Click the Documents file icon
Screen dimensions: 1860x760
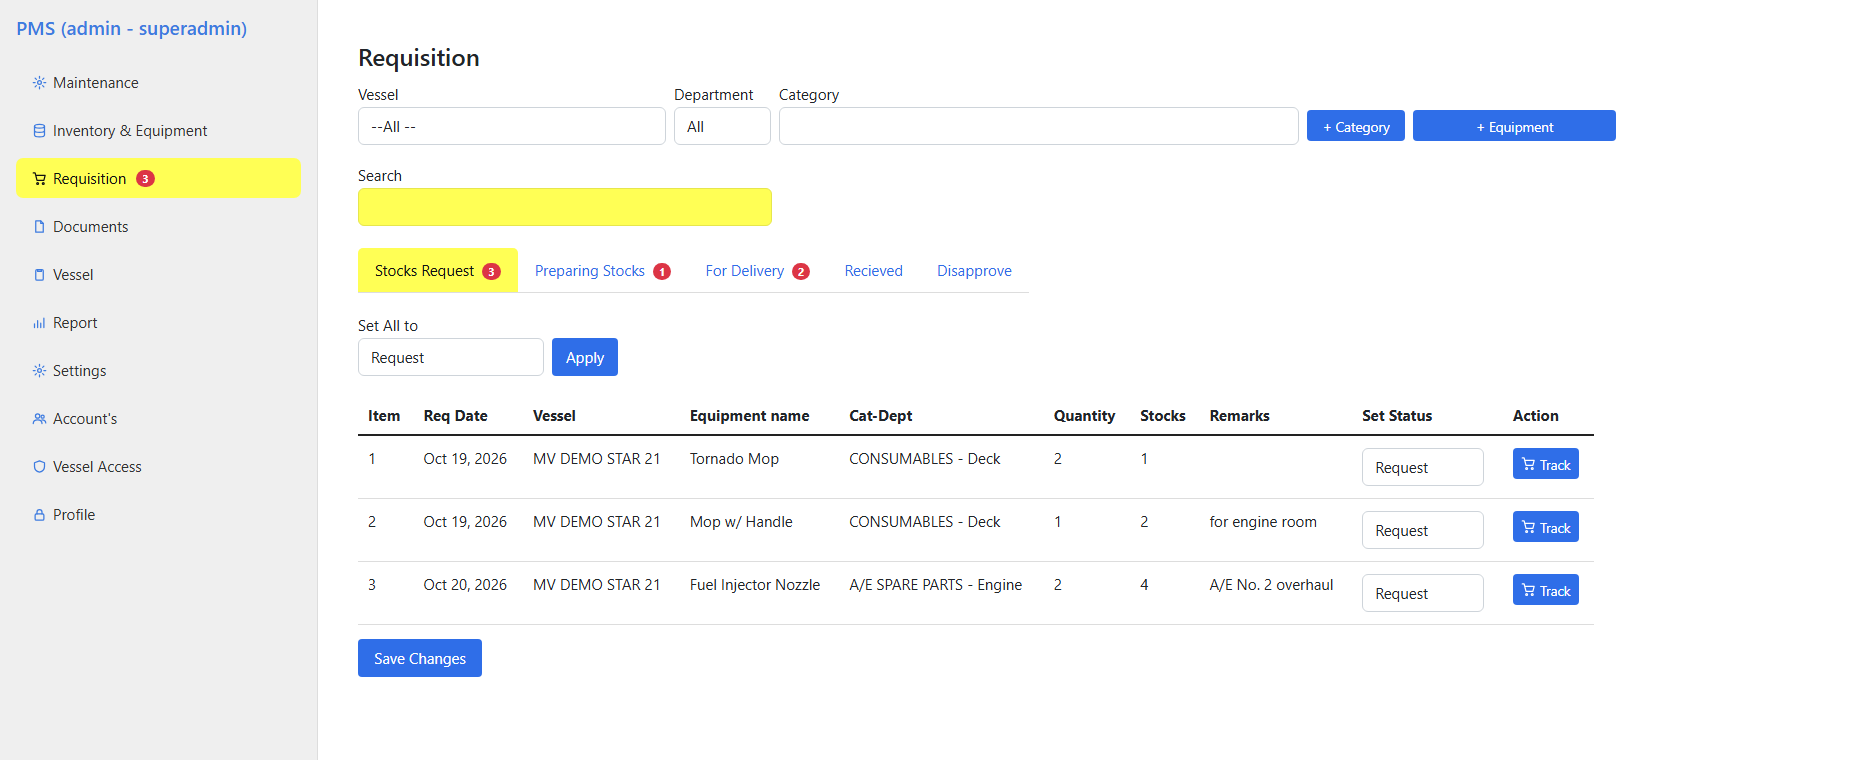click(39, 227)
